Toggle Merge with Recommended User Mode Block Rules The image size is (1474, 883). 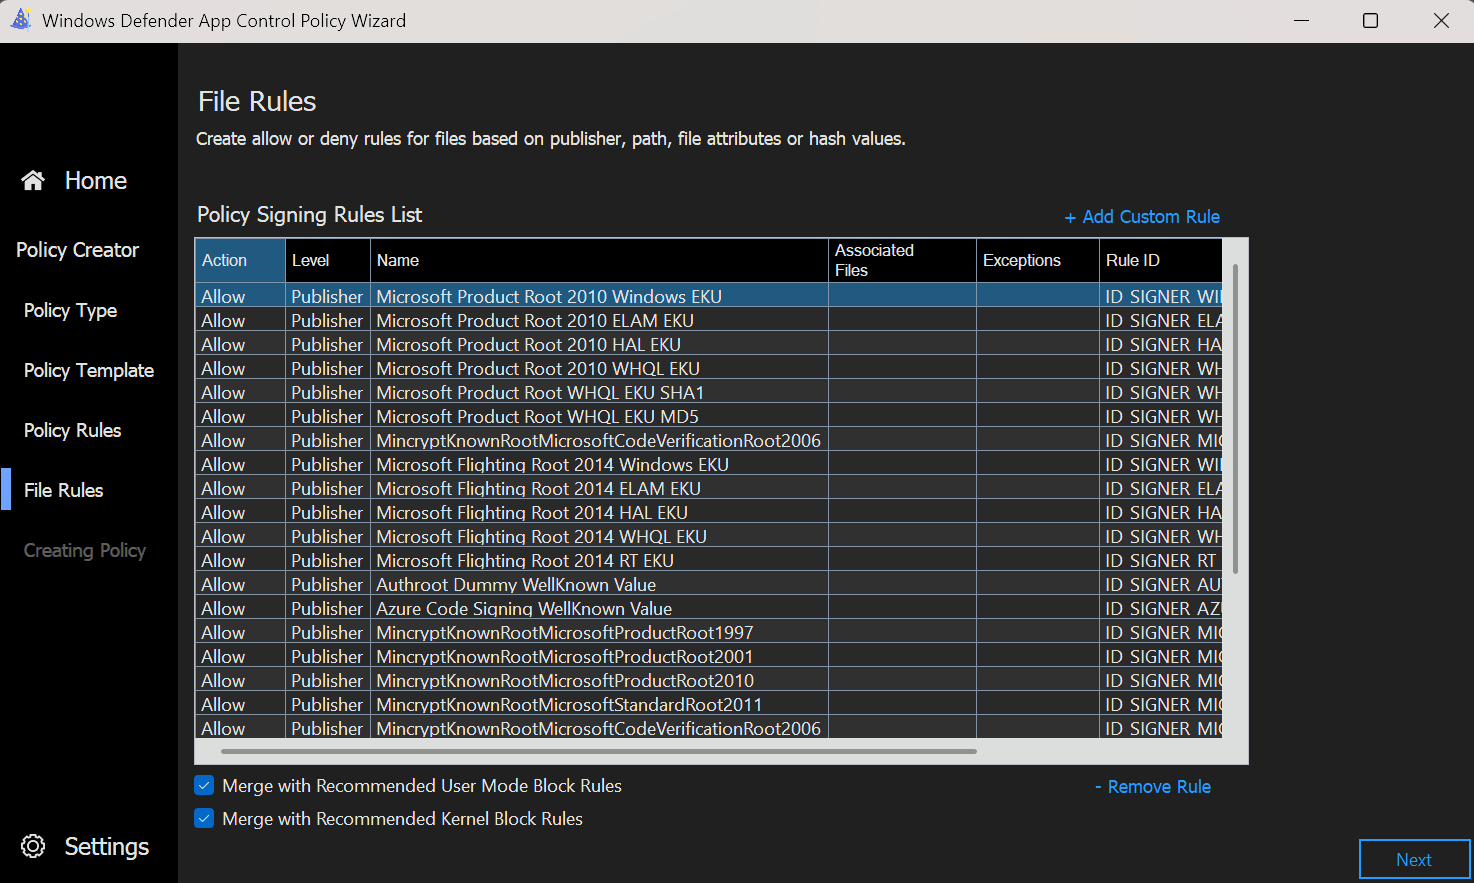[x=204, y=786]
